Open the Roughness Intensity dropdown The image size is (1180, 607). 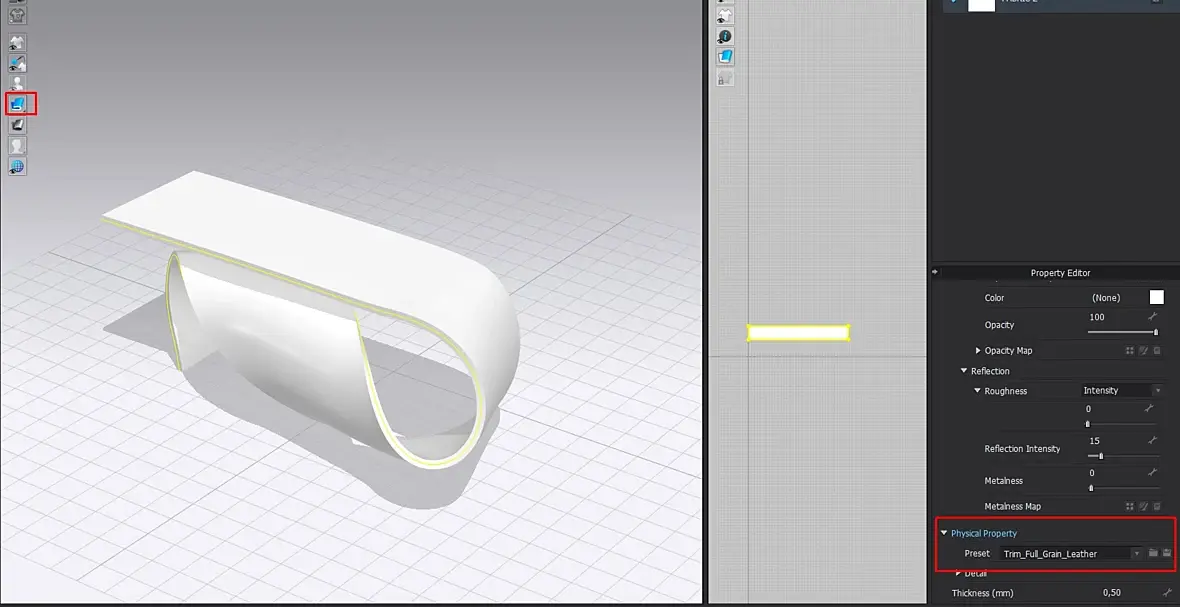coord(1121,390)
